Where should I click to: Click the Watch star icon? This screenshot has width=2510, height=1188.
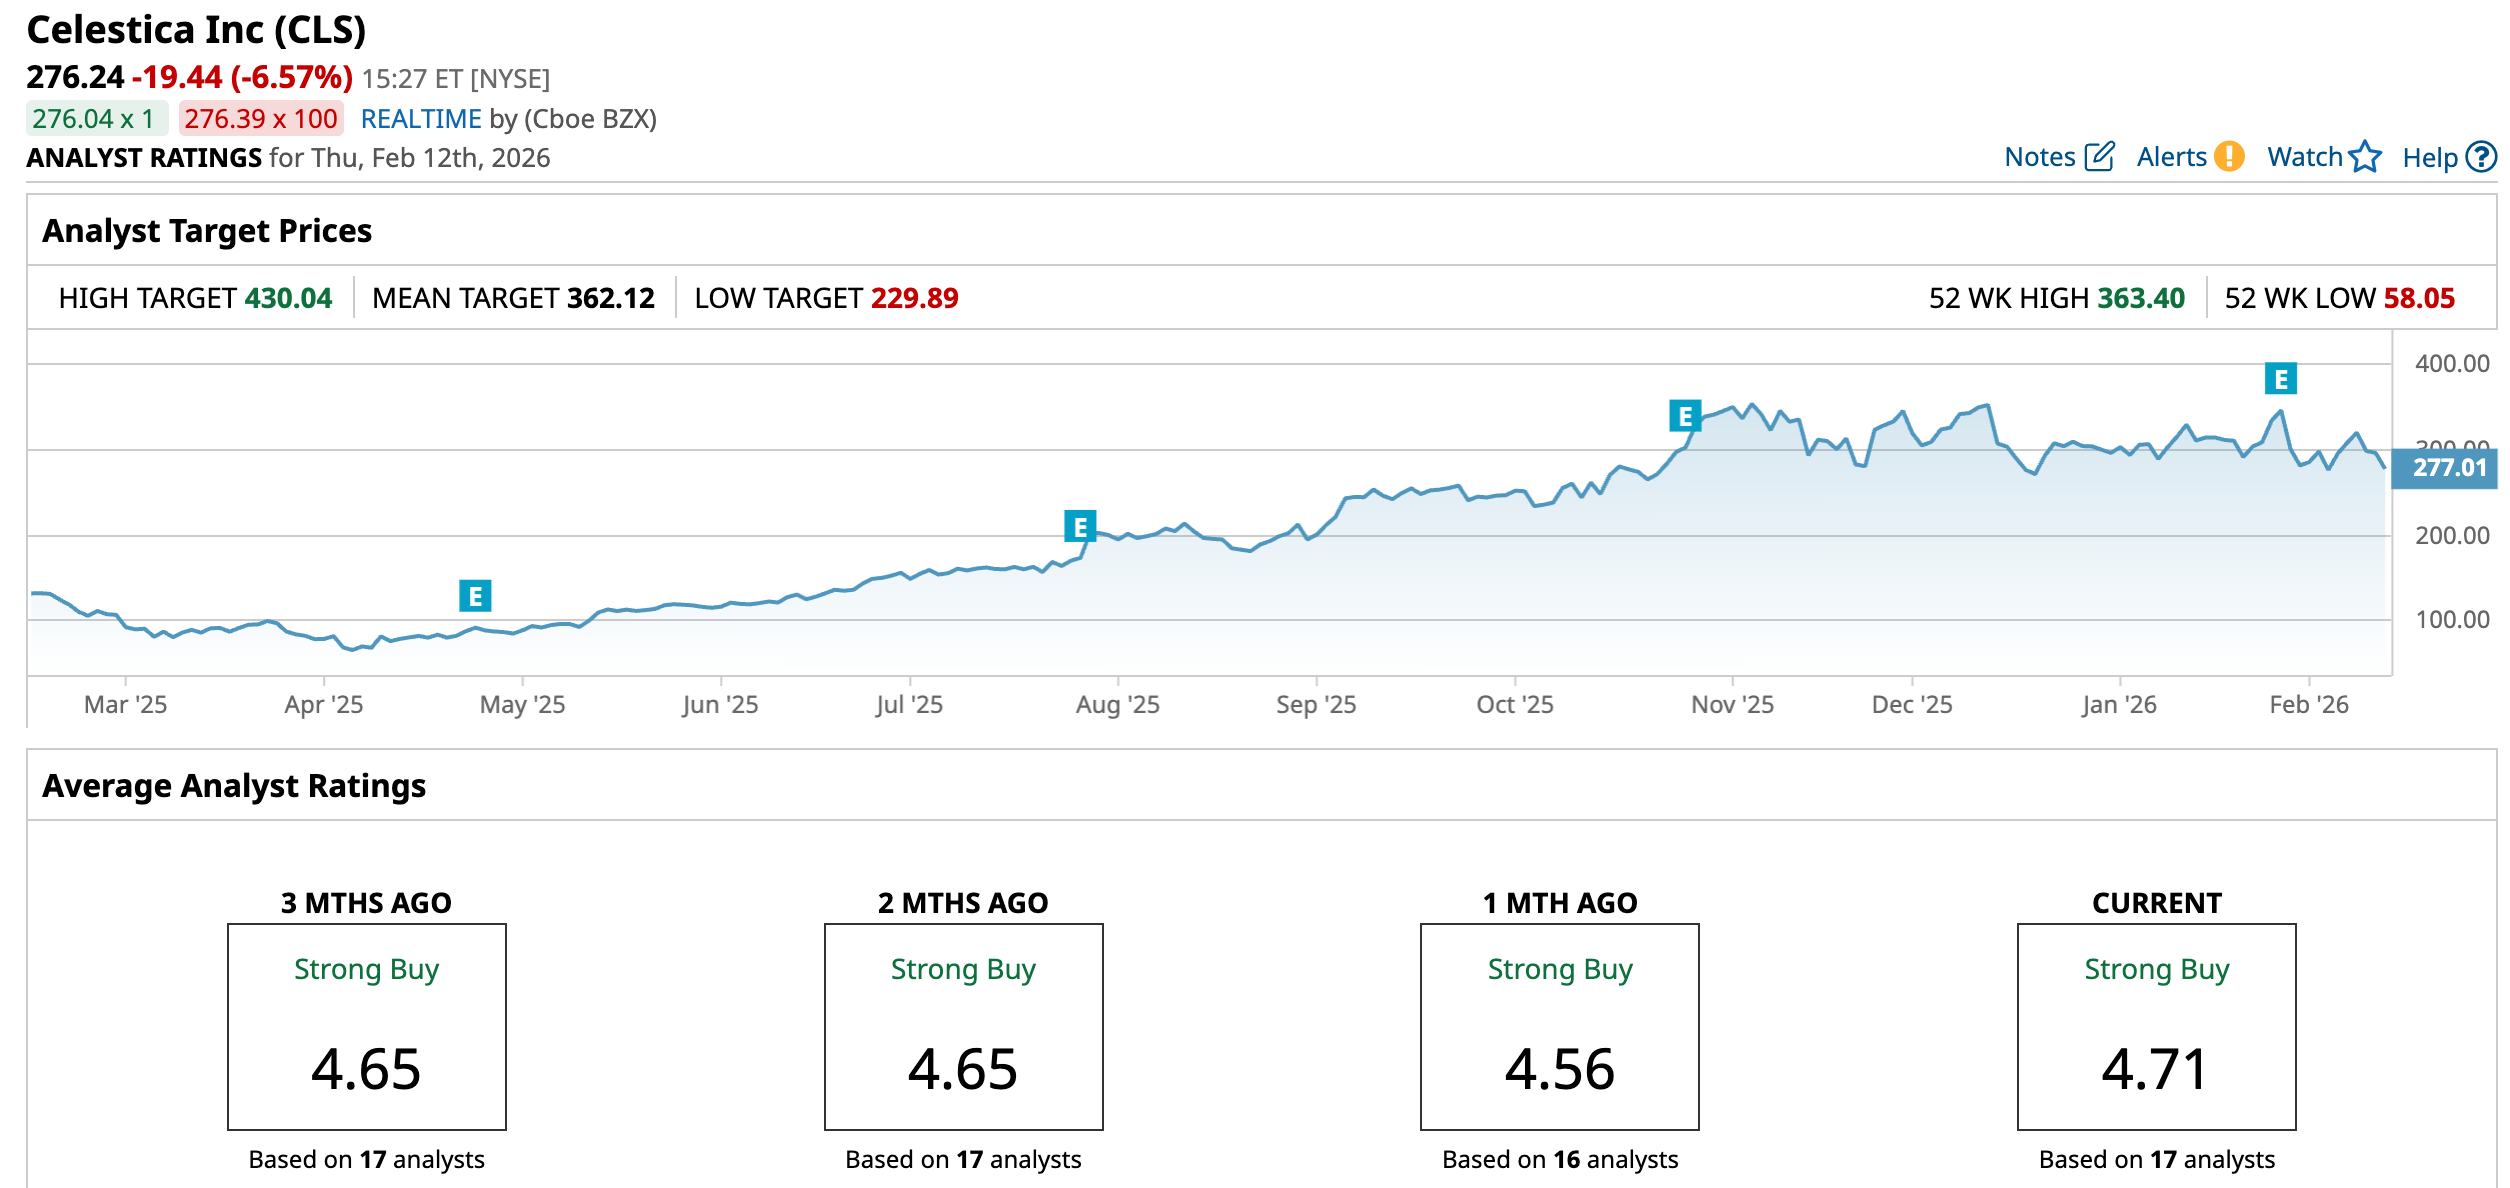[2365, 157]
